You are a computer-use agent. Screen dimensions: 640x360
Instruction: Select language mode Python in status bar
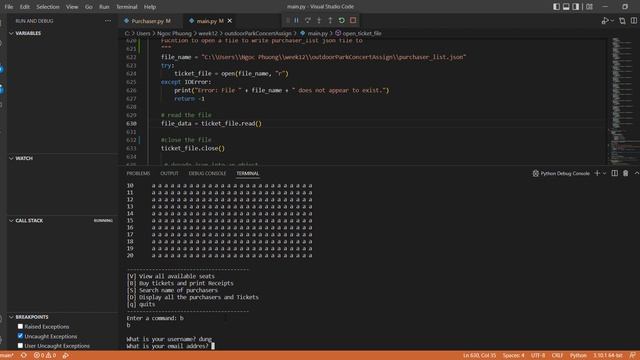(x=578, y=356)
